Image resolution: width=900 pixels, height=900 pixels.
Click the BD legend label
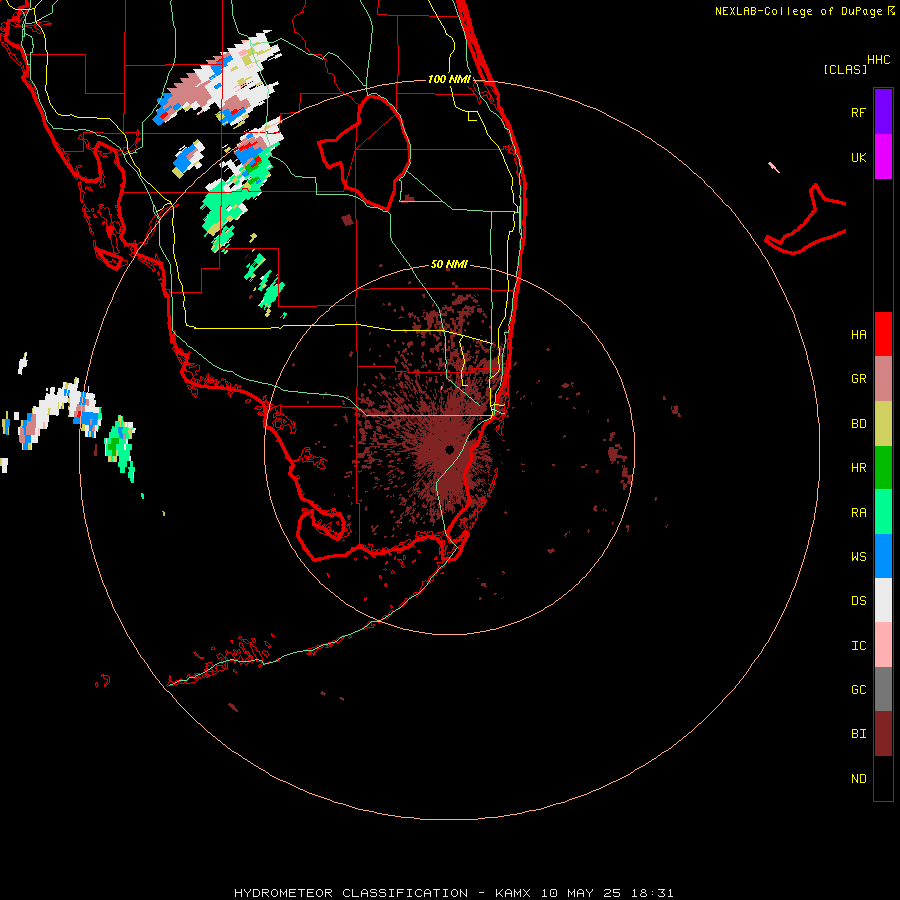point(858,424)
